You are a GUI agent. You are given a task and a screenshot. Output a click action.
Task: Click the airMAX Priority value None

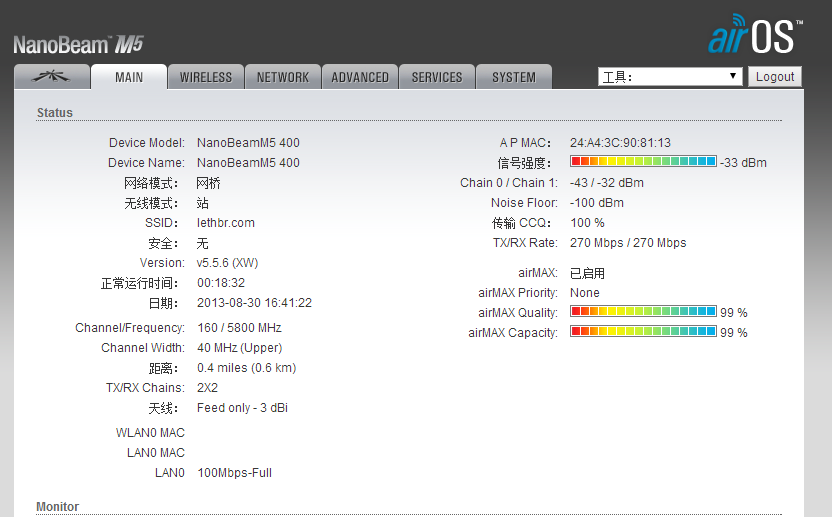click(x=585, y=293)
